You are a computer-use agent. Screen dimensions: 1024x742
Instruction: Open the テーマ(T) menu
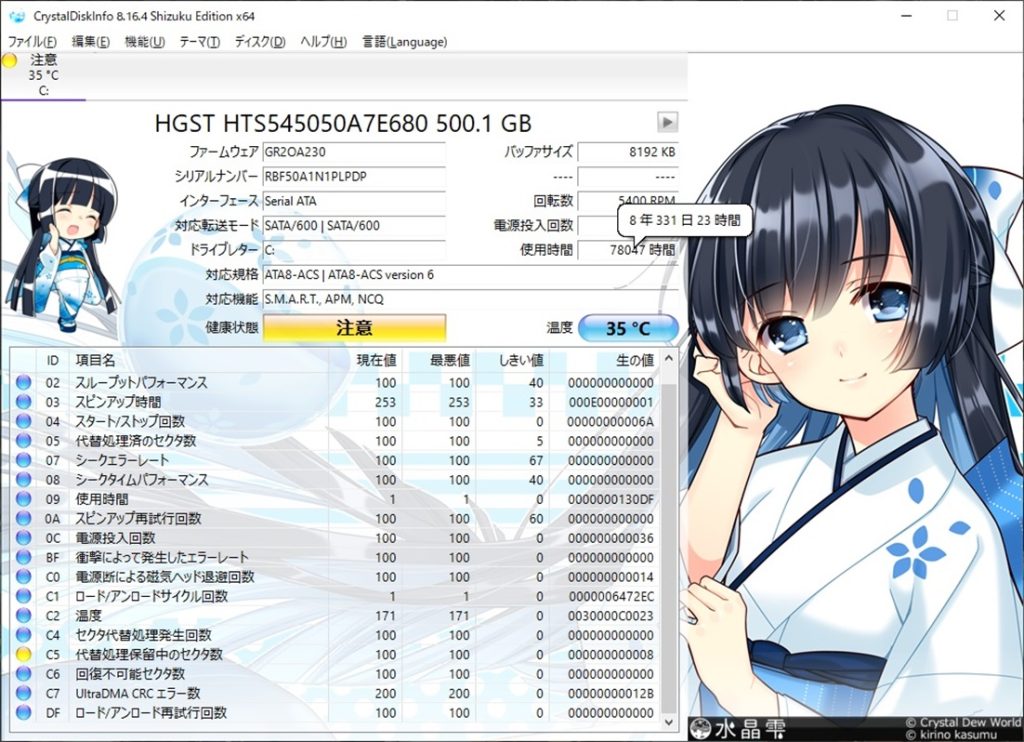pyautogui.click(x=199, y=42)
